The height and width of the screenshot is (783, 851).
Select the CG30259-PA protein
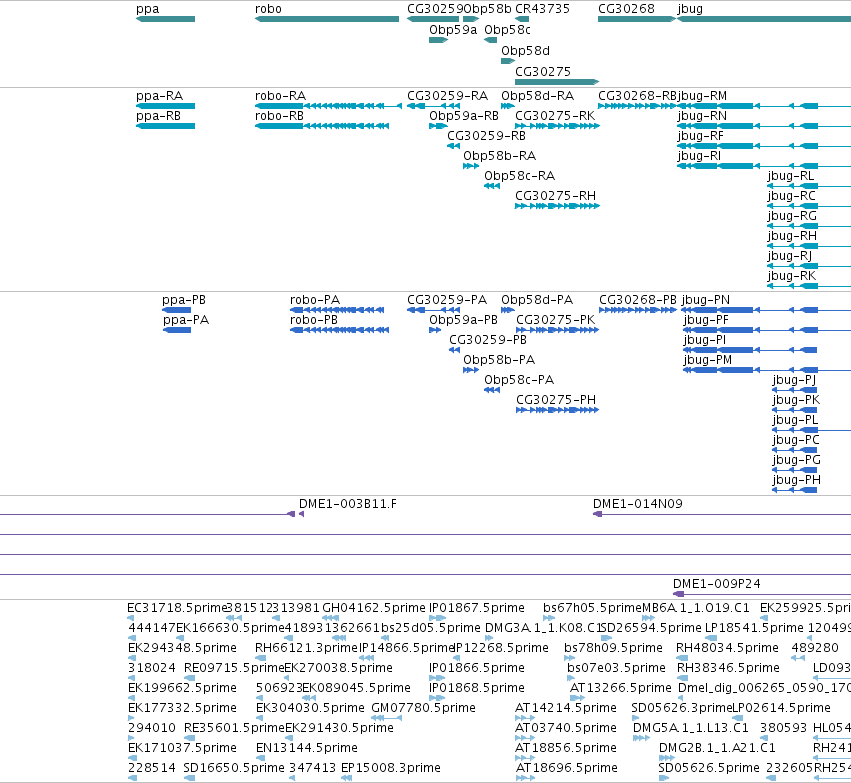[x=434, y=310]
